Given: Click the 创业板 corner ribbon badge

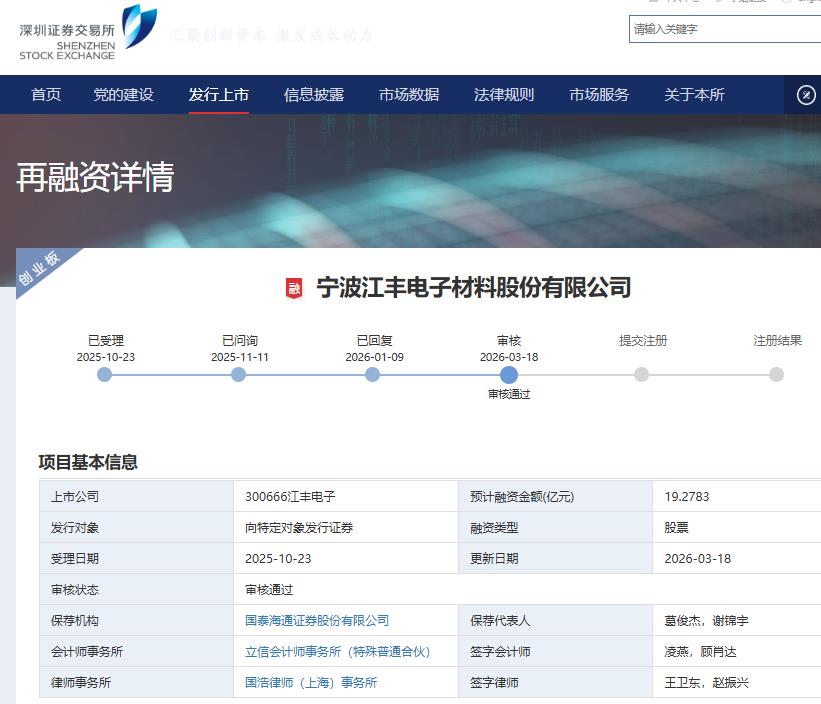Looking at the screenshot, I should pos(39,267).
